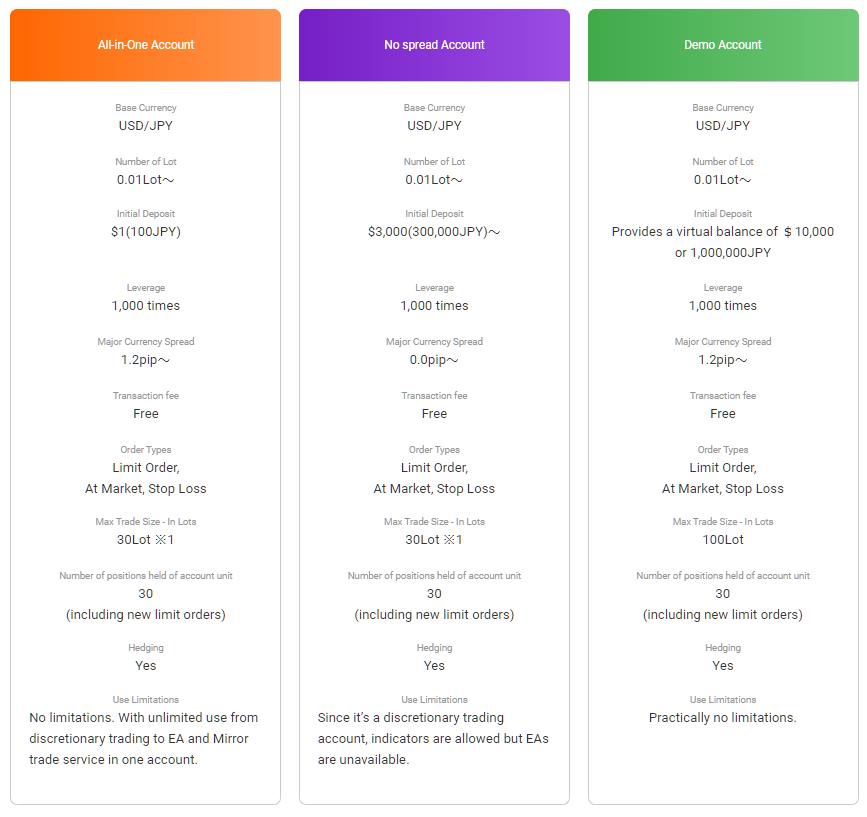The width and height of the screenshot is (867, 817).
Task: Click Leverage 1,000 times in No spread column
Action: 434,306
